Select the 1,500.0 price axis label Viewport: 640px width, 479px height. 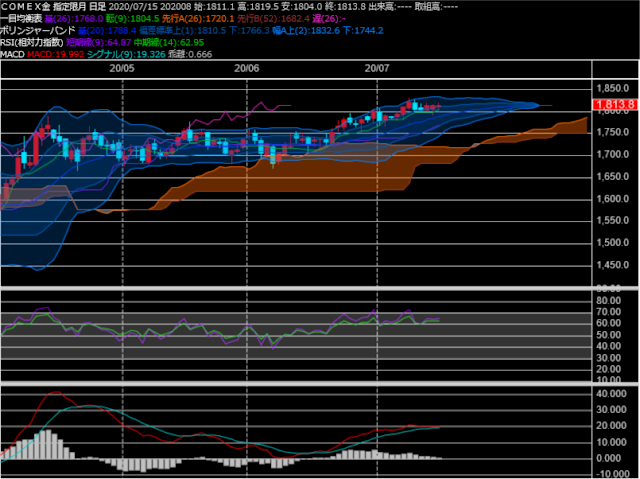pos(613,242)
